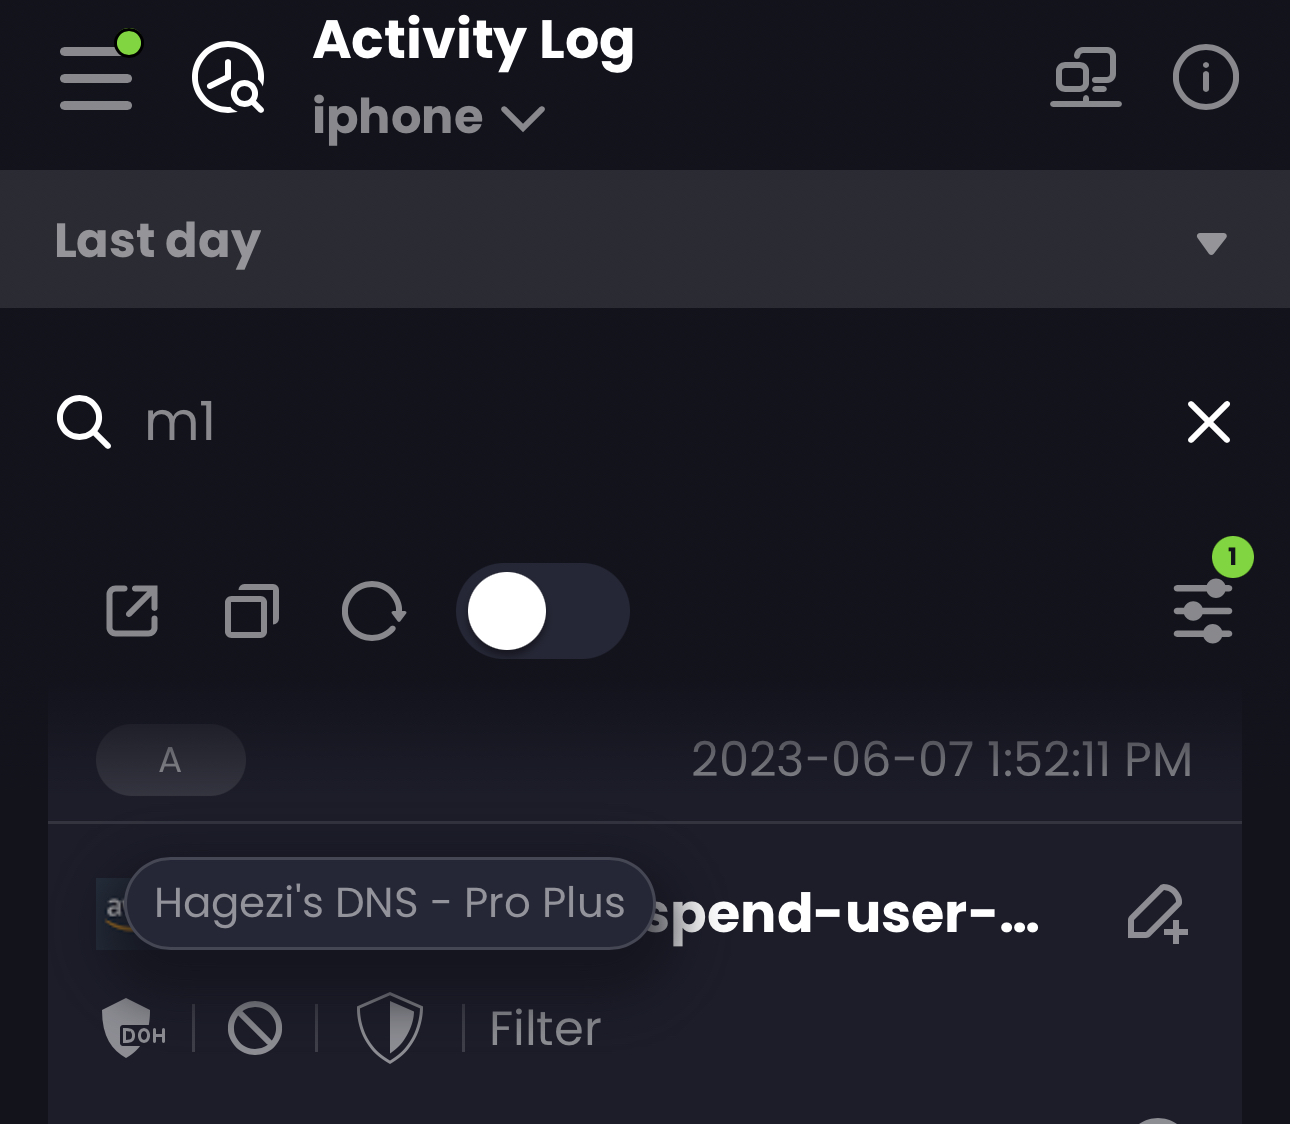Copy the domain entry using the copy icon
This screenshot has height=1124, width=1290.
click(251, 611)
